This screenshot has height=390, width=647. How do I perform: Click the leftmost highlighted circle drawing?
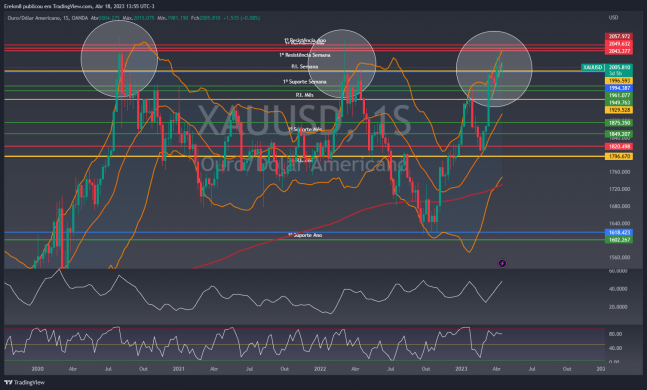click(x=119, y=59)
